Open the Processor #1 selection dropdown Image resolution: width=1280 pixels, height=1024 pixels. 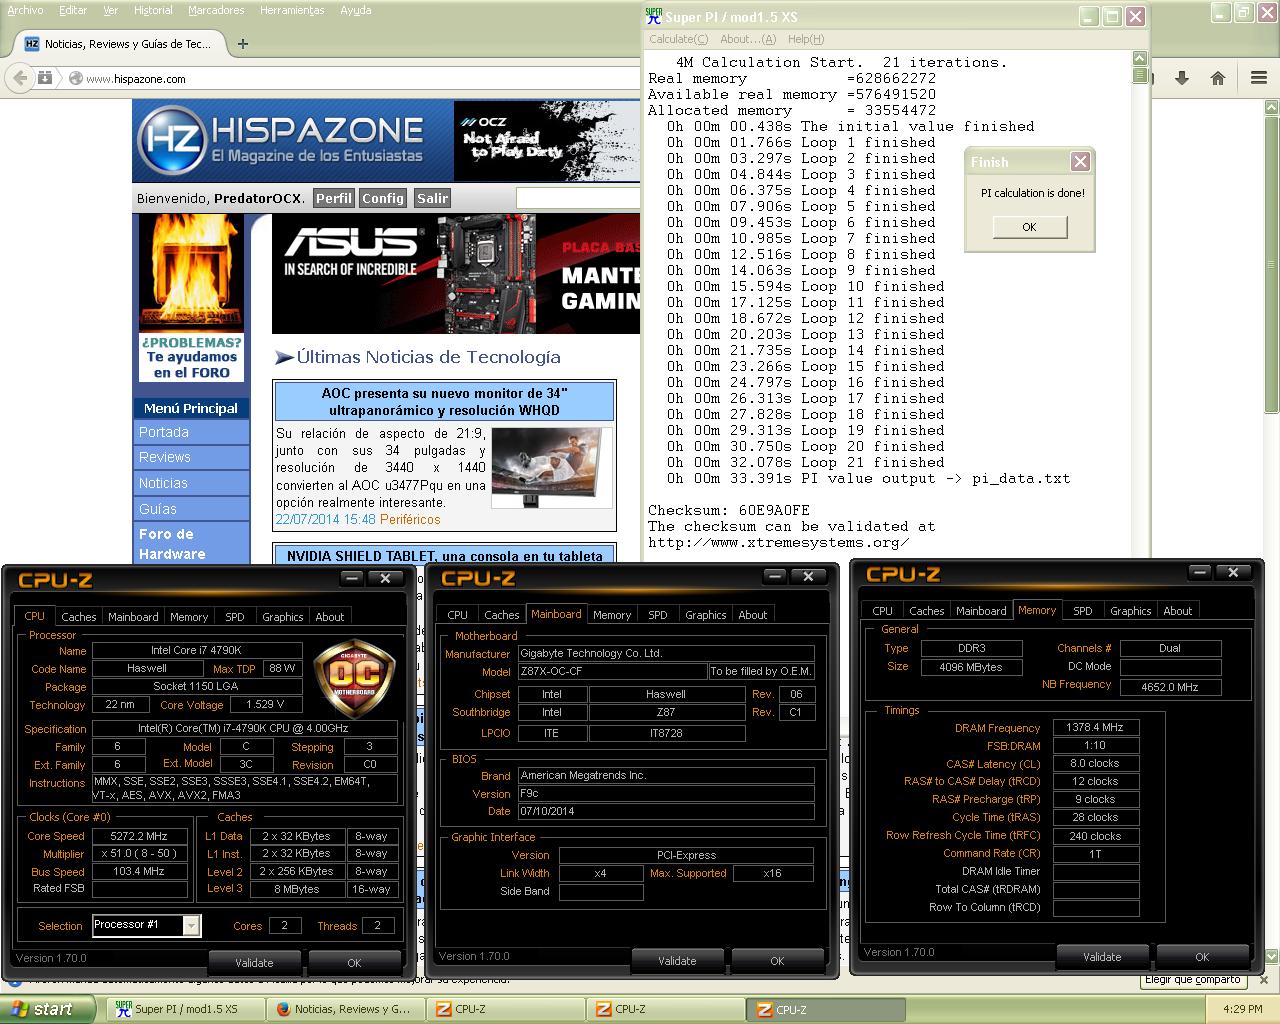[190, 925]
